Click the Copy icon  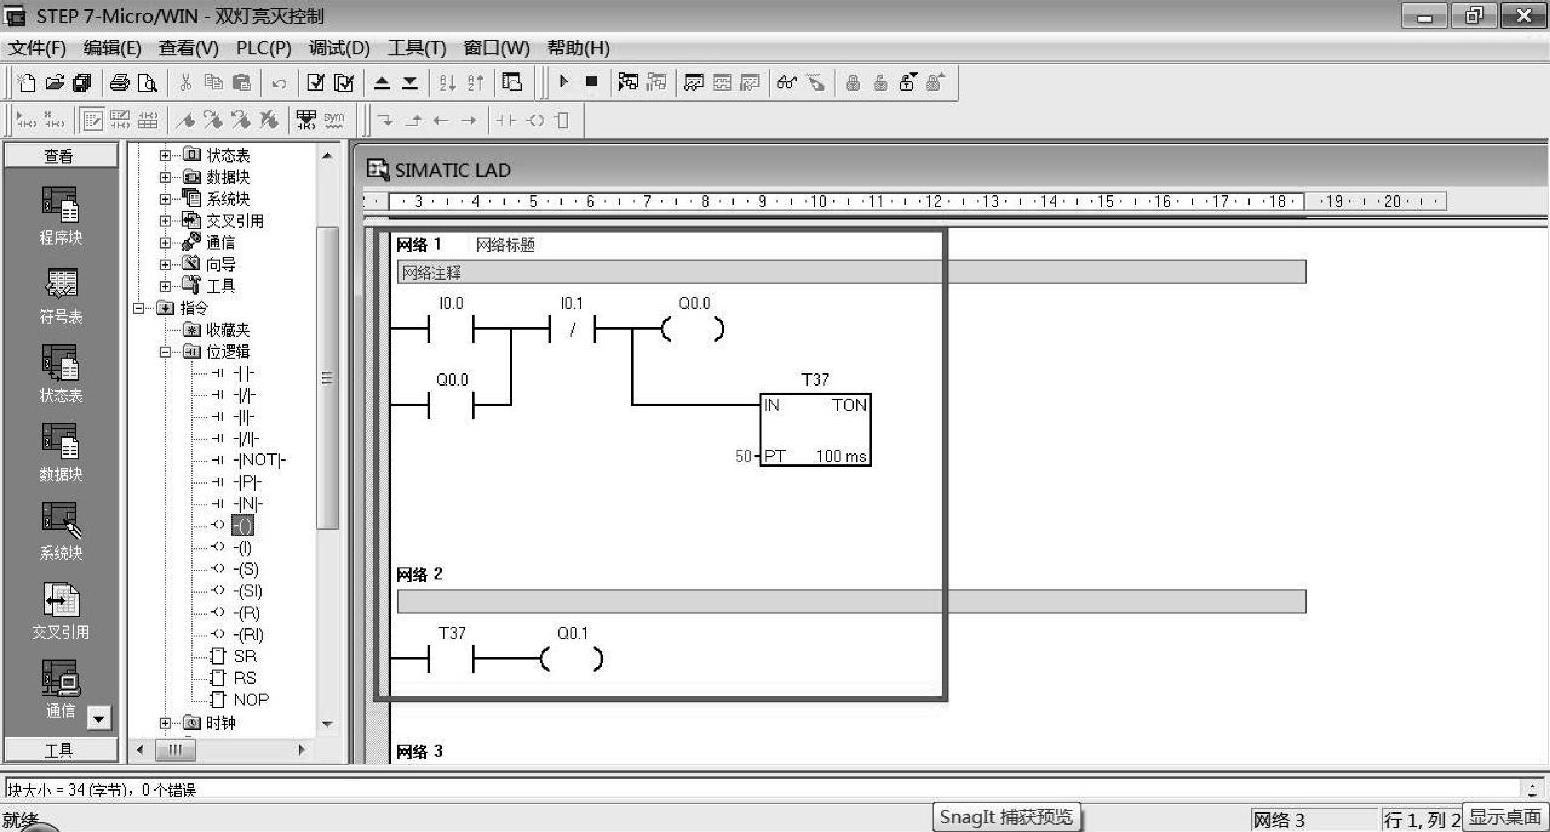point(213,83)
